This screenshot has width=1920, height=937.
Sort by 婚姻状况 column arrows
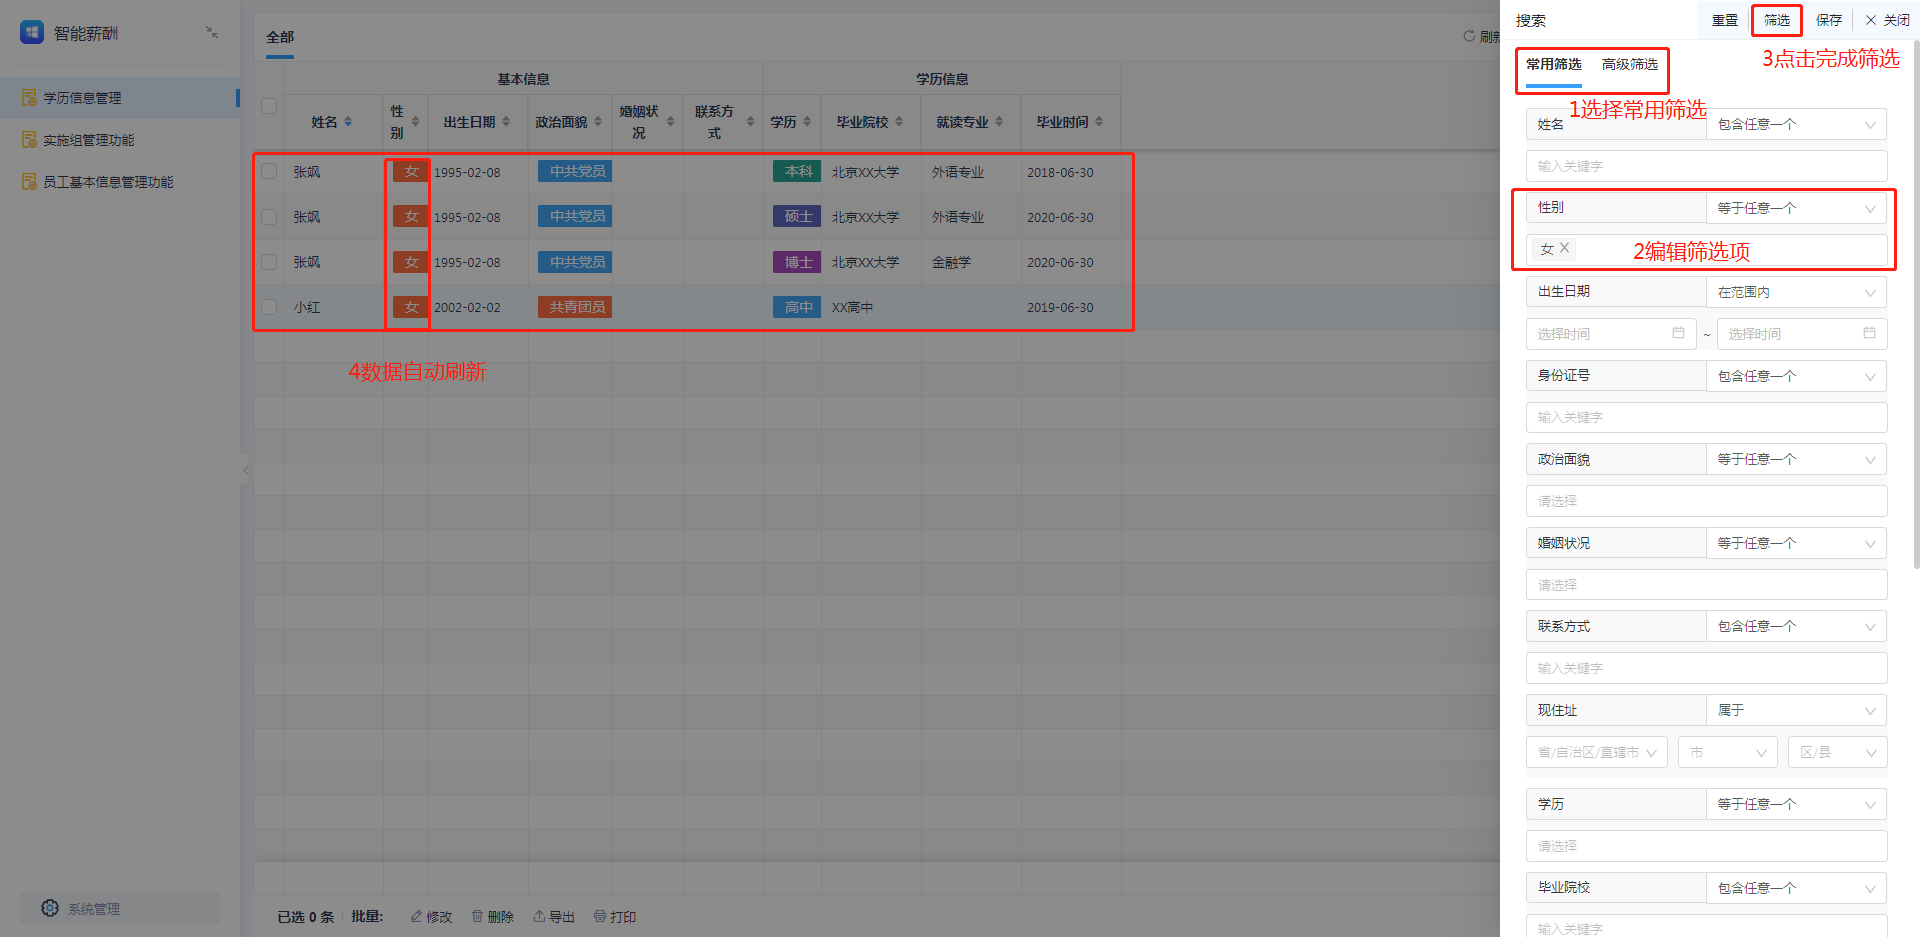coord(670,122)
